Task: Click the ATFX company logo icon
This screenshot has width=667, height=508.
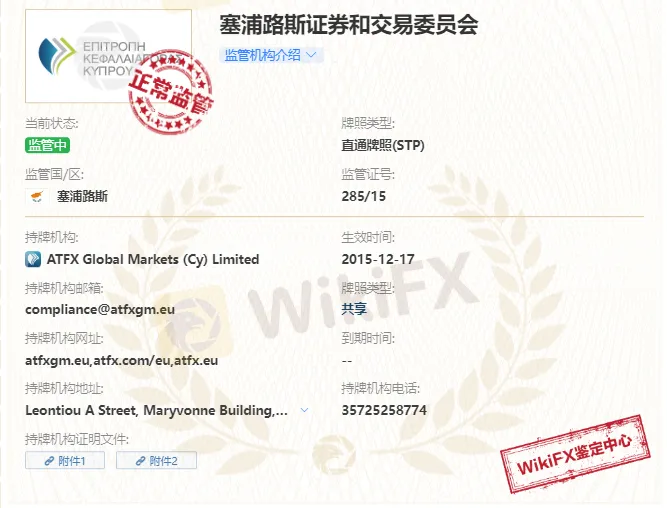Action: pyautogui.click(x=34, y=259)
